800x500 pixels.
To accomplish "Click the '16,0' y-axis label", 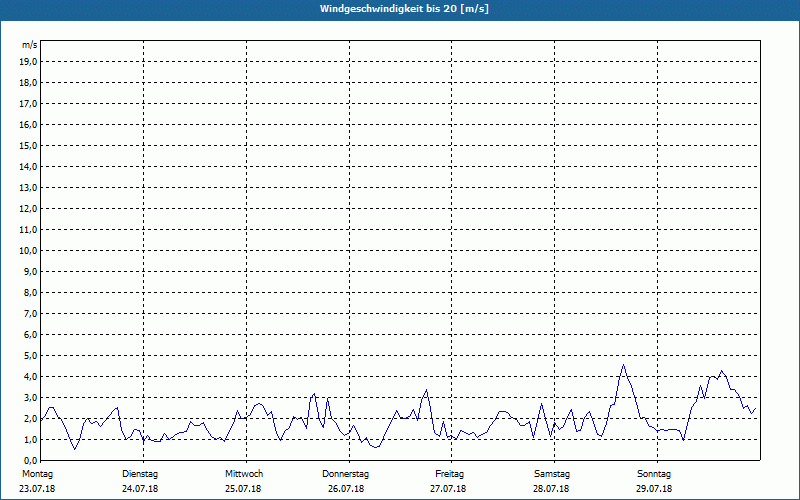I will click(x=27, y=124).
